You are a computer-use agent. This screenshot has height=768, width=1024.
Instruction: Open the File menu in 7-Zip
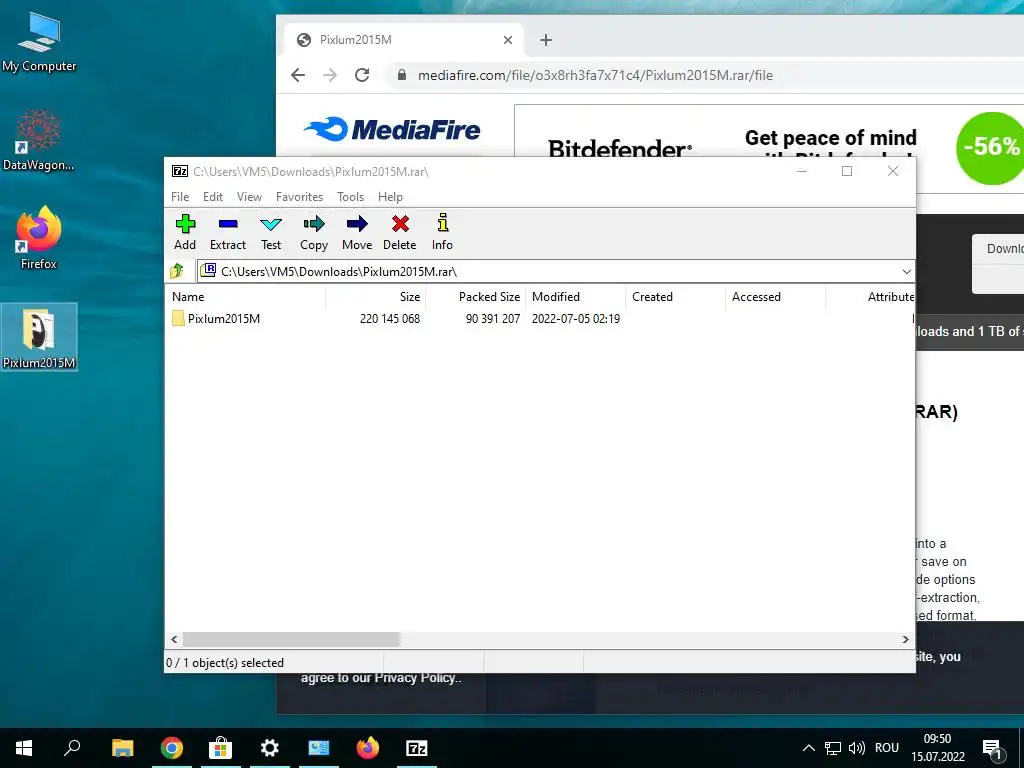pyautogui.click(x=180, y=197)
